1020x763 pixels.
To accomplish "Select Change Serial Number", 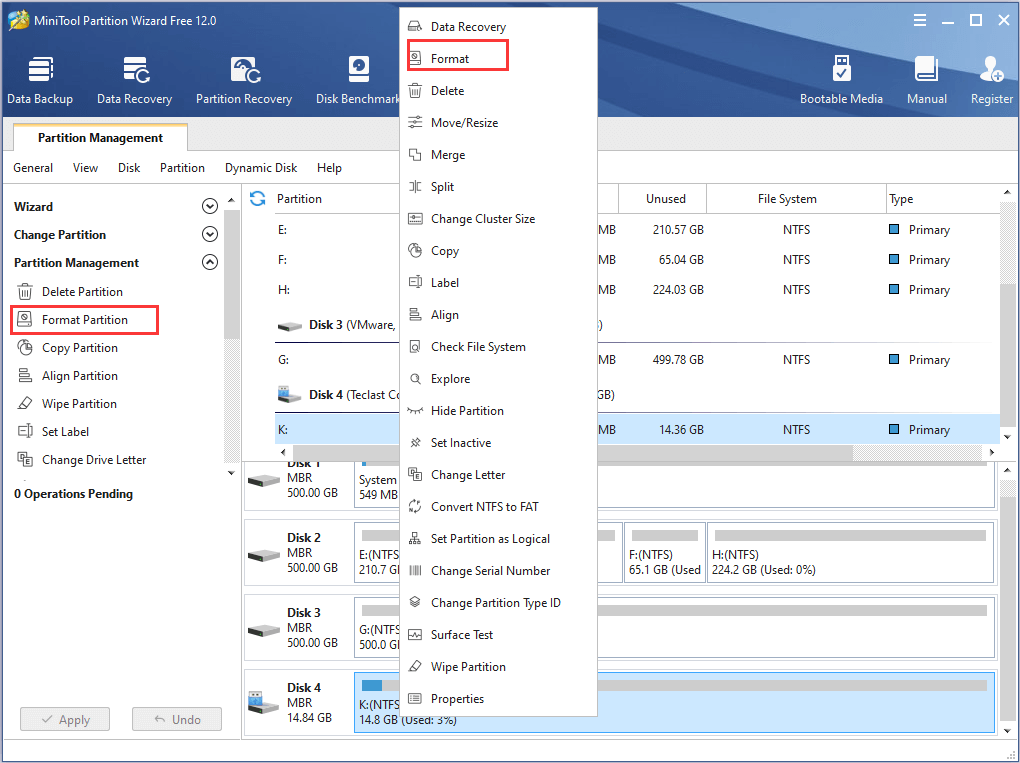I will [x=498, y=570].
